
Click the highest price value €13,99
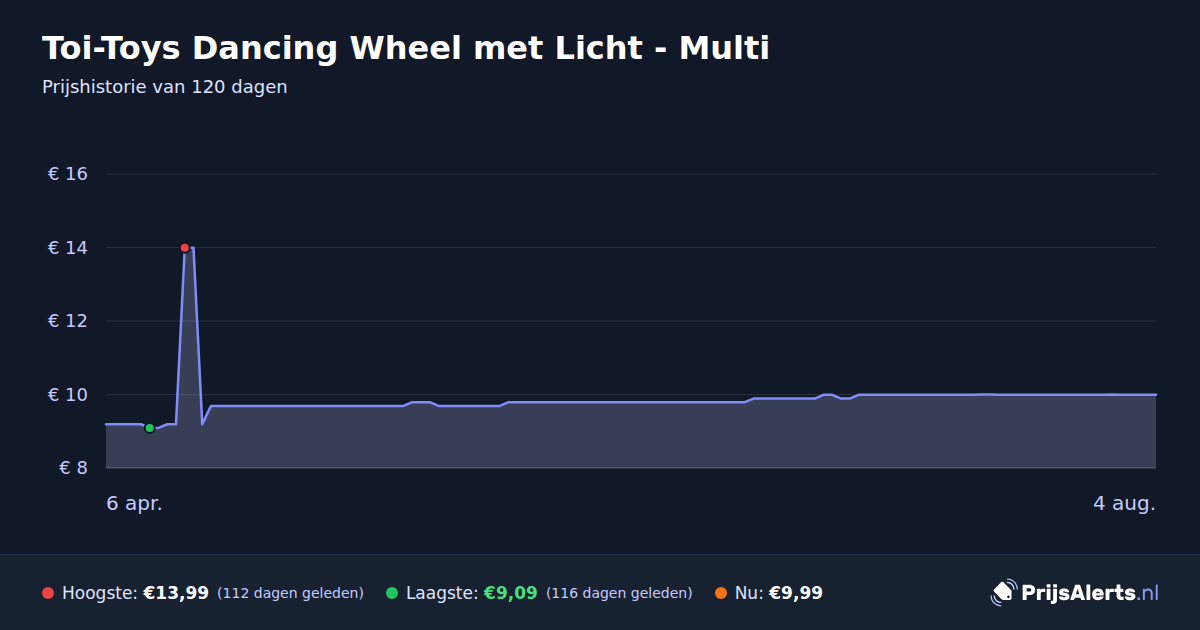pos(176,593)
